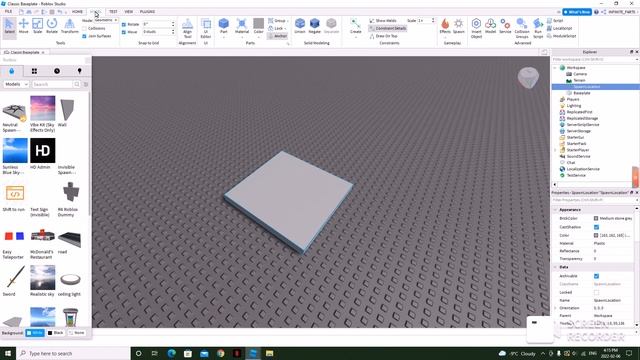Switch to the TEST ribbon tab
Viewport: 640px width, 360px height.
click(x=113, y=11)
